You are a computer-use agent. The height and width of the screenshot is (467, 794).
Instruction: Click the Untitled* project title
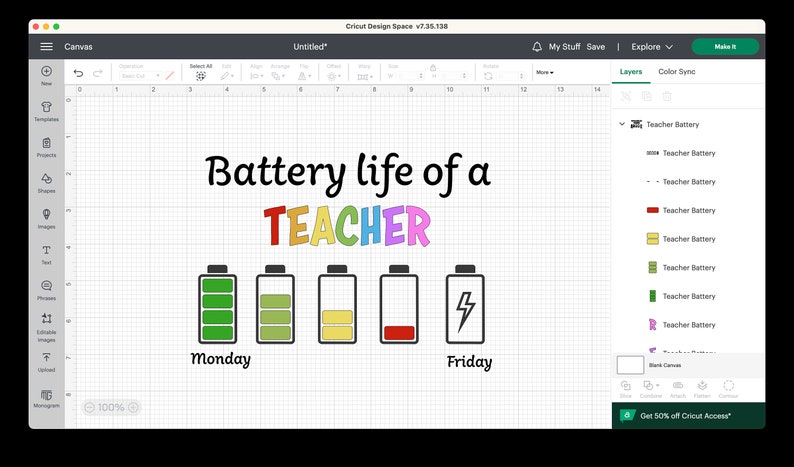(310, 47)
